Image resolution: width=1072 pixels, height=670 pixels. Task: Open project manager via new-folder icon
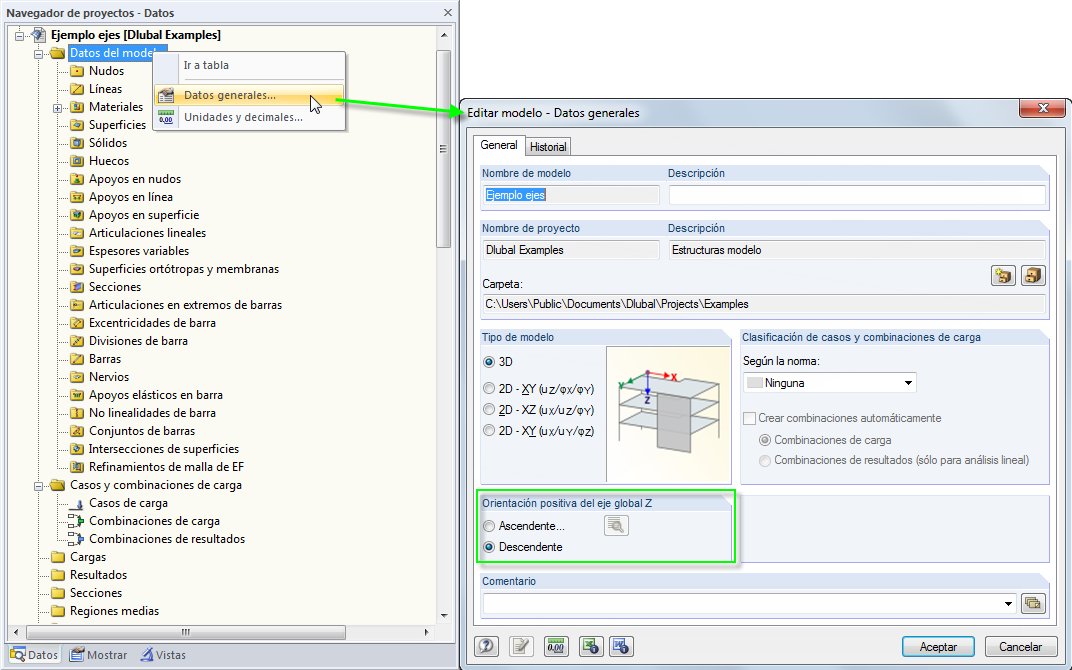click(1003, 276)
